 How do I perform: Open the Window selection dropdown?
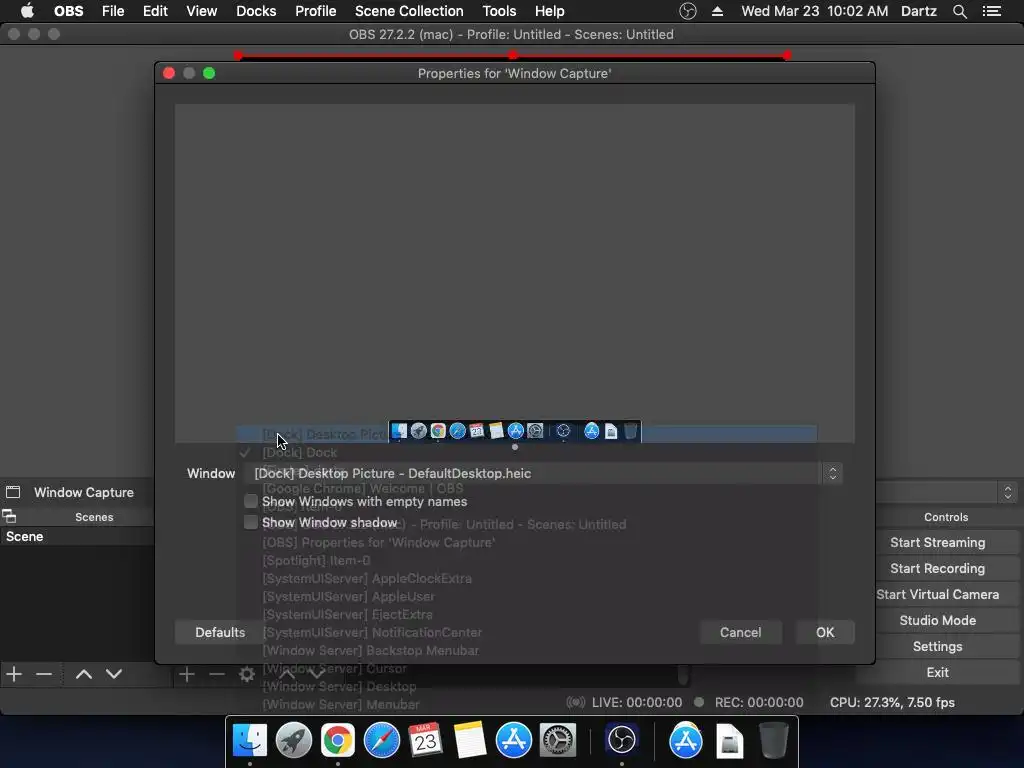pyautogui.click(x=543, y=473)
